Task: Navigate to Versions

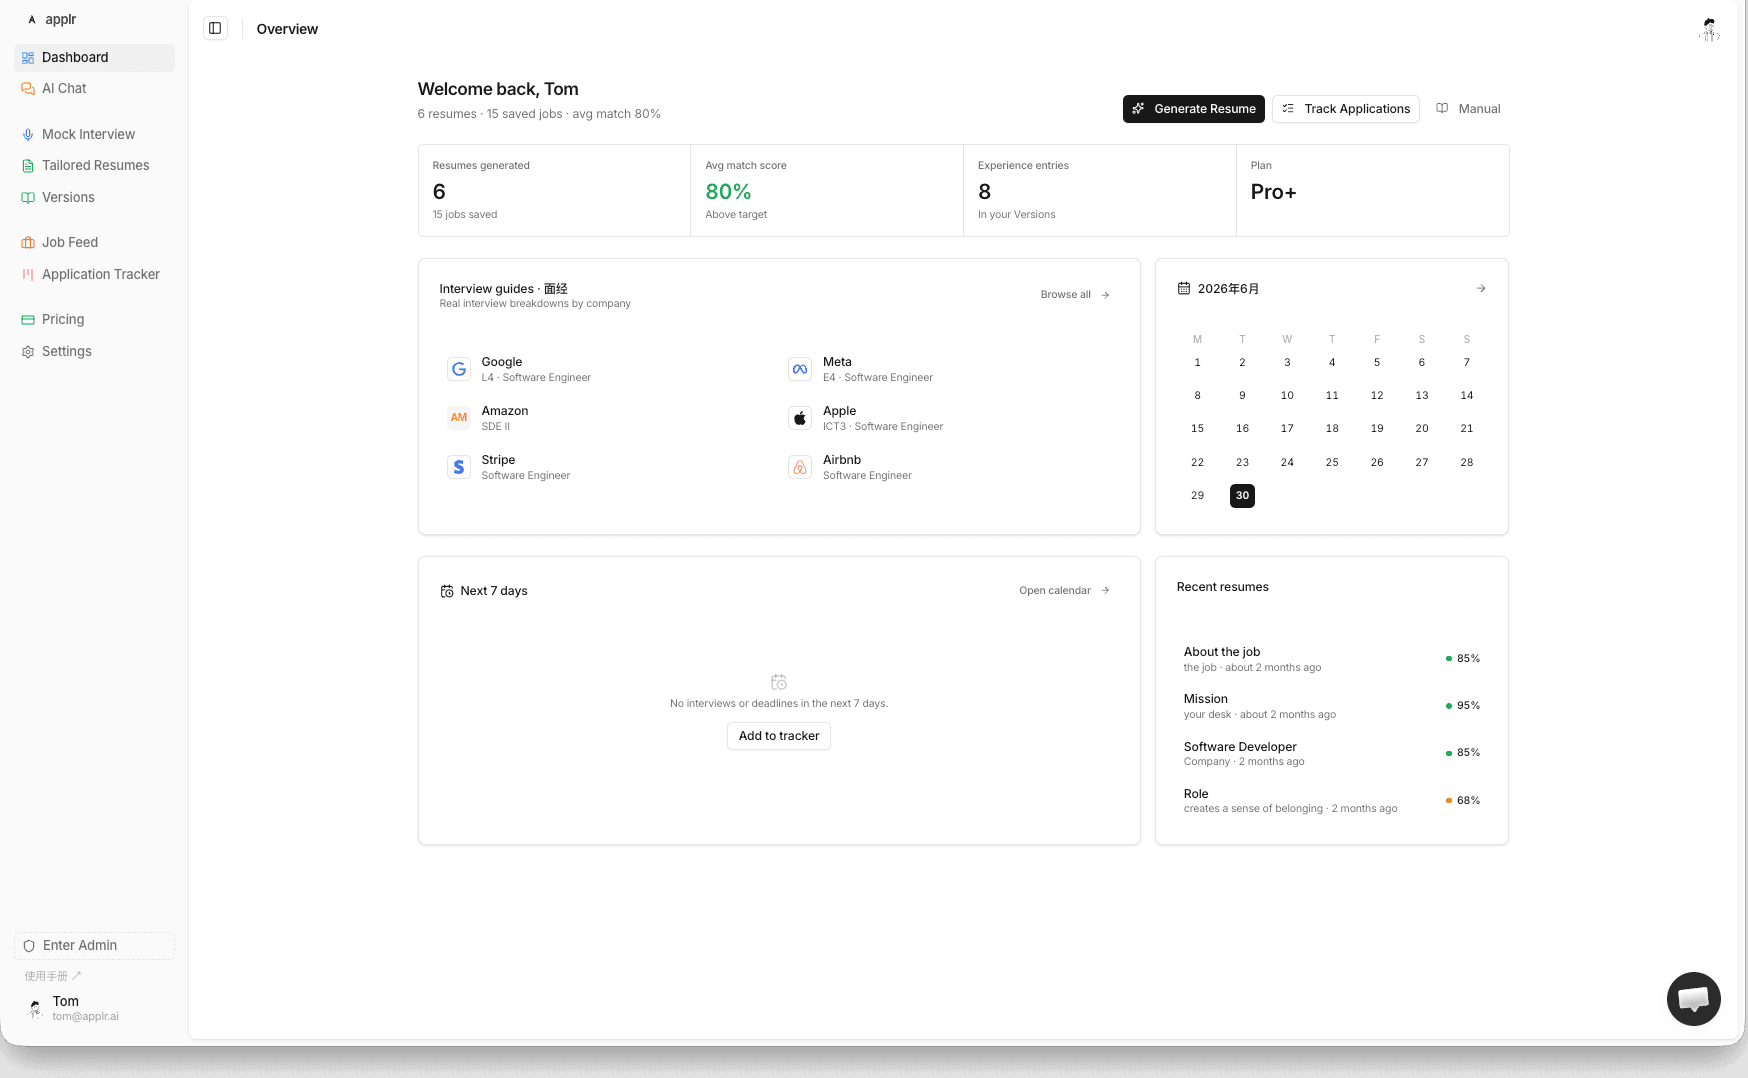Action: point(94,198)
